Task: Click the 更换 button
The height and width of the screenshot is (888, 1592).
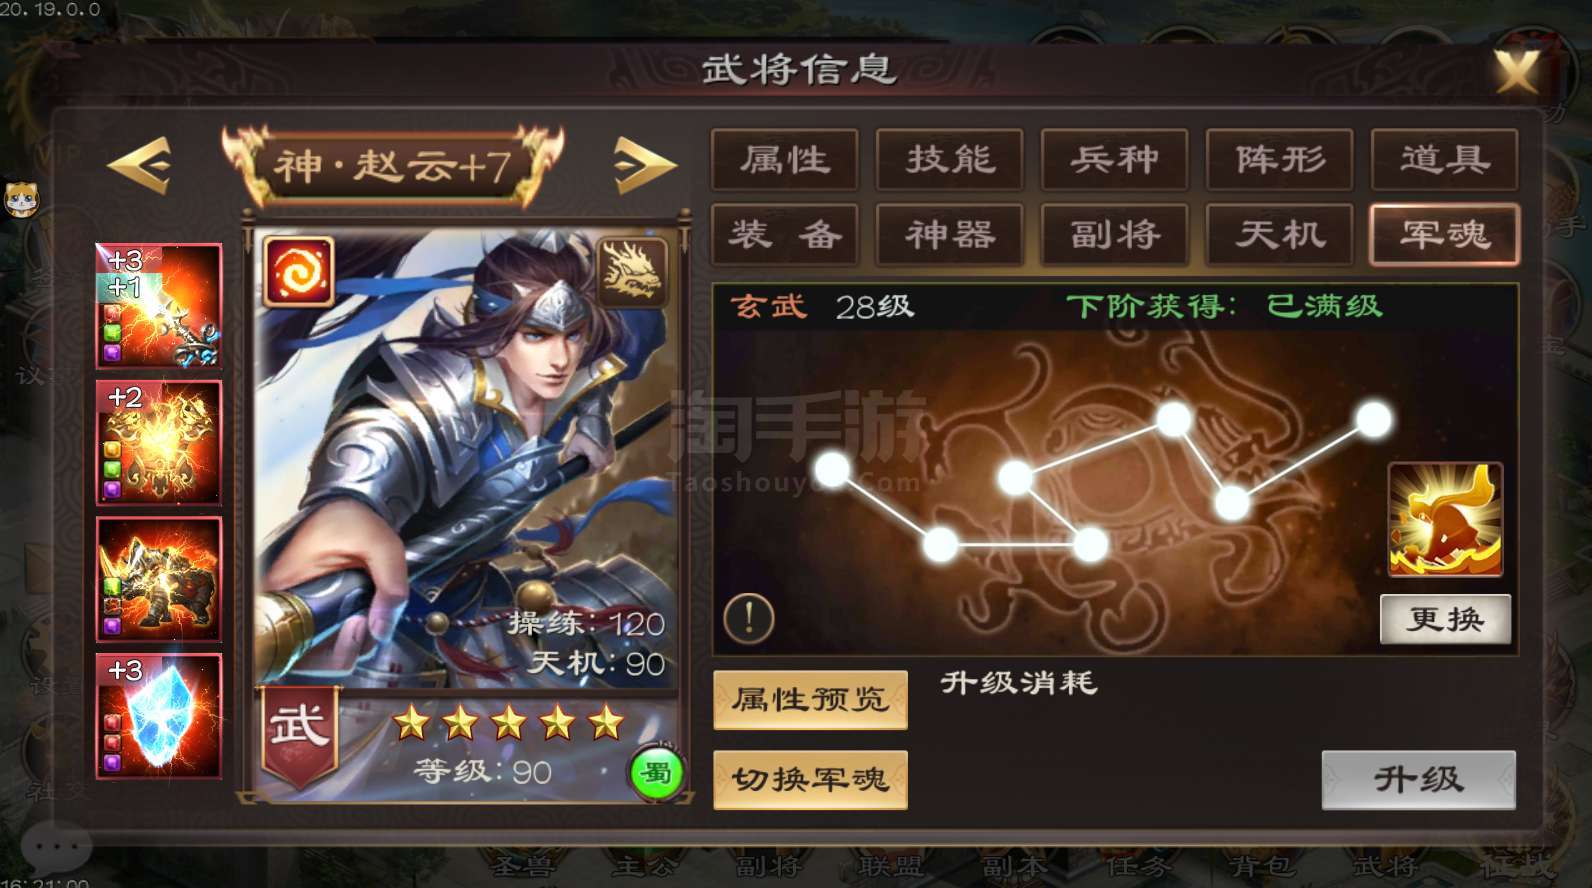Action: [1445, 620]
